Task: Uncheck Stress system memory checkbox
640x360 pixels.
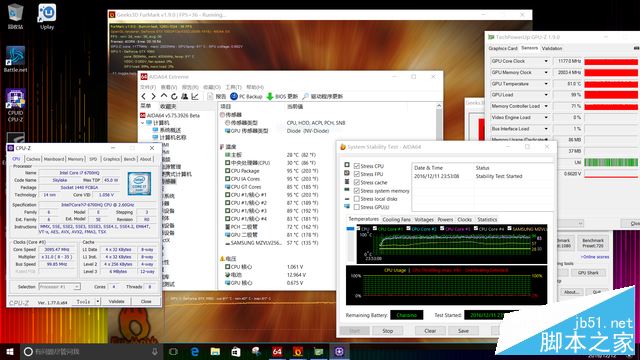Action: 357,190
